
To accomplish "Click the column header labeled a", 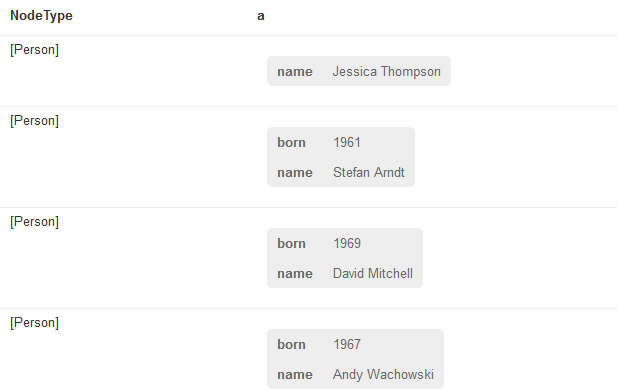I will [x=260, y=16].
